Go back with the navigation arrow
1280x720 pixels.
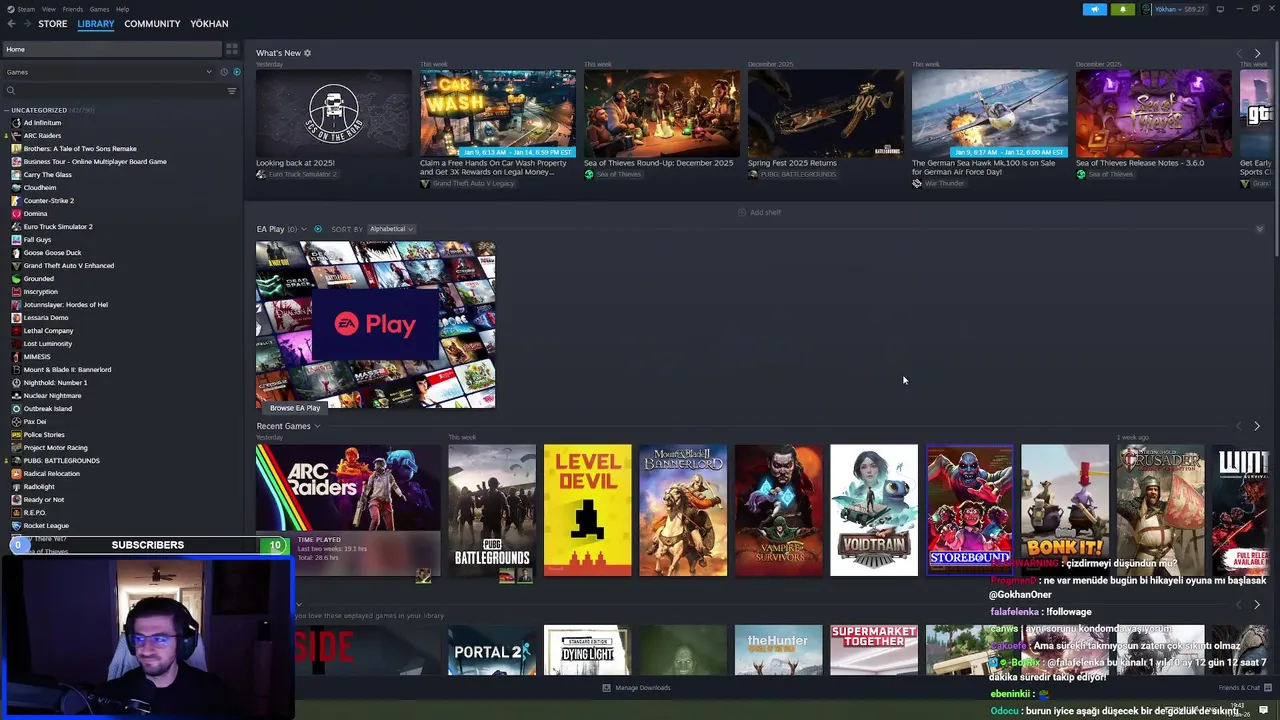(11, 24)
